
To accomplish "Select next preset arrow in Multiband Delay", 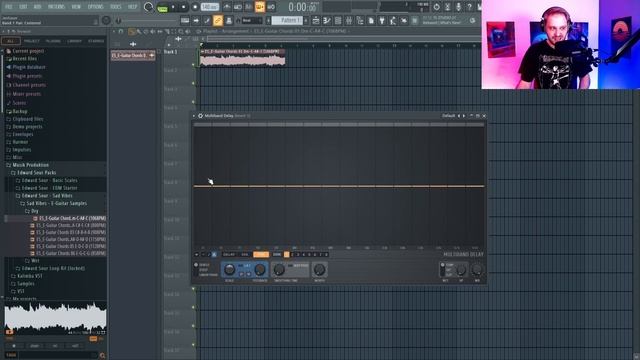I will click(464, 116).
